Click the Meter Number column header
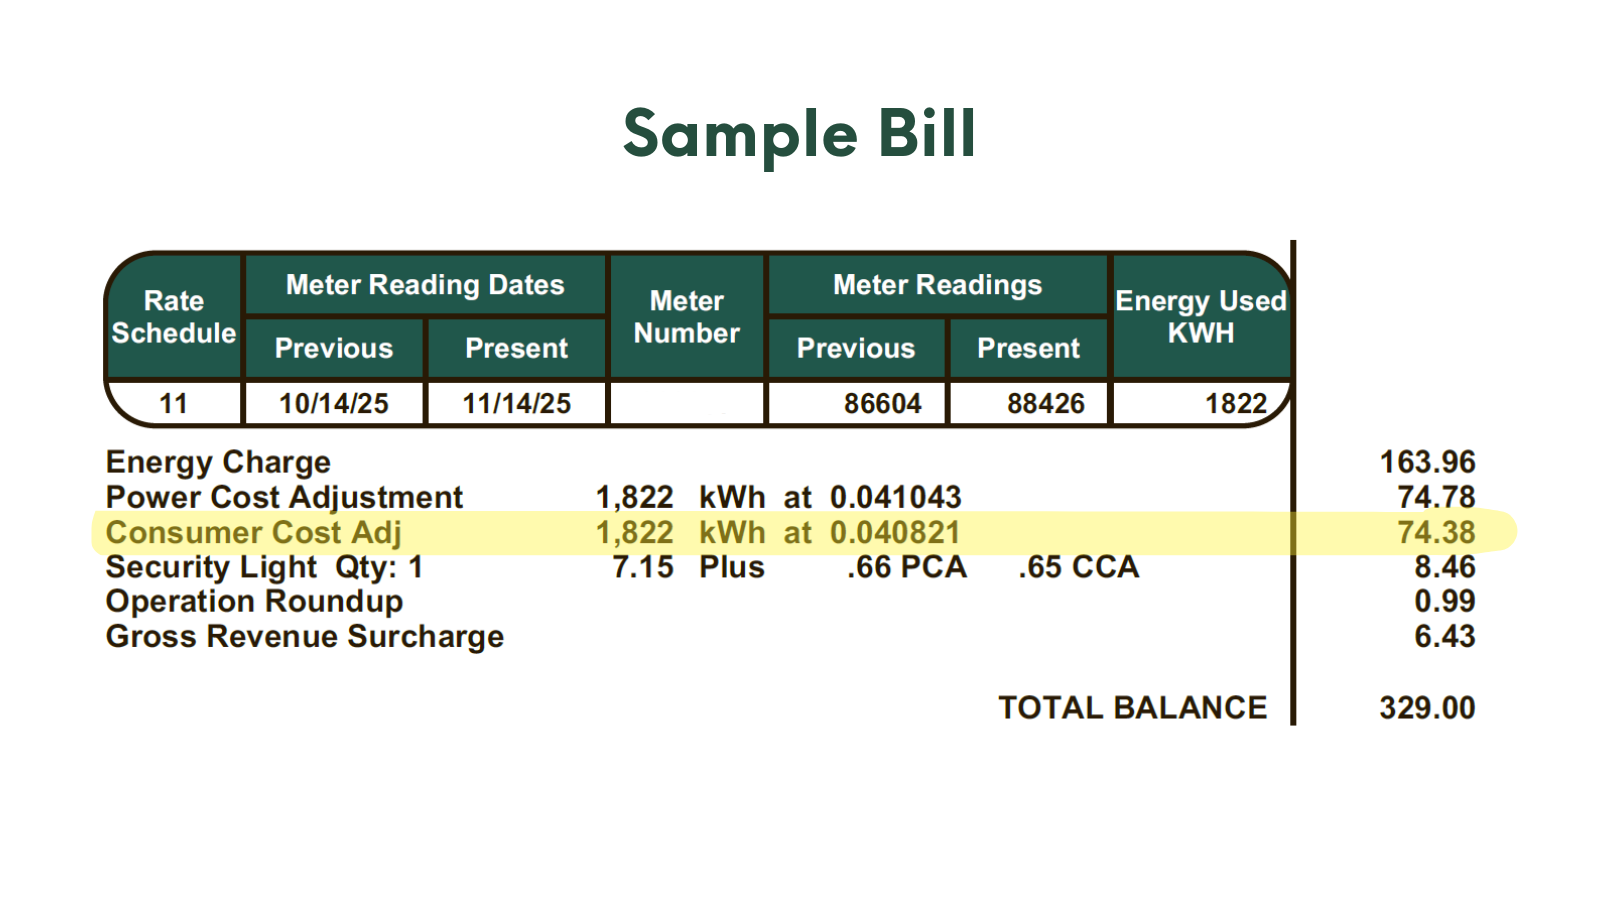 click(686, 316)
